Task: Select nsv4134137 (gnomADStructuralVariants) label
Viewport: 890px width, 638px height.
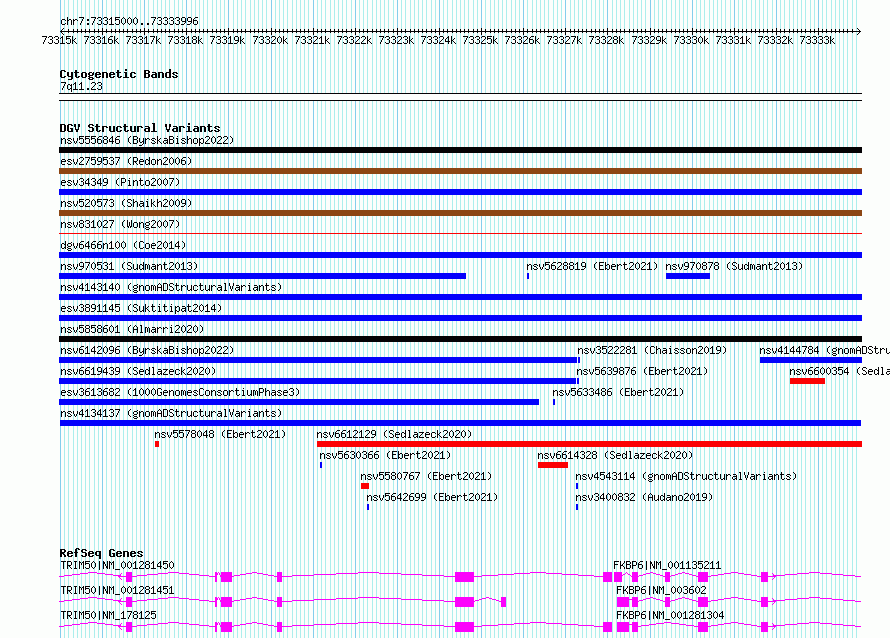Action: pos(171,413)
